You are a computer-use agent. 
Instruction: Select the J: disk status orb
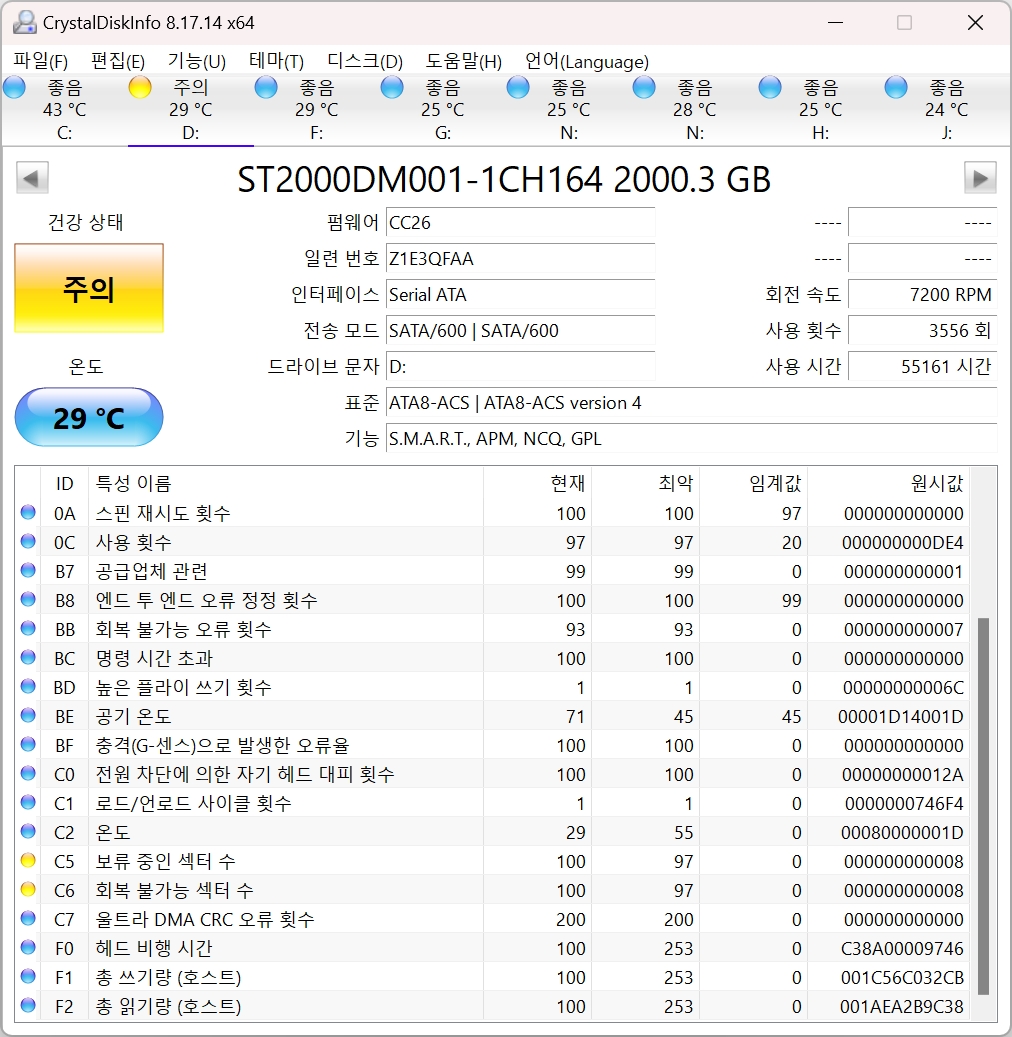tap(896, 88)
